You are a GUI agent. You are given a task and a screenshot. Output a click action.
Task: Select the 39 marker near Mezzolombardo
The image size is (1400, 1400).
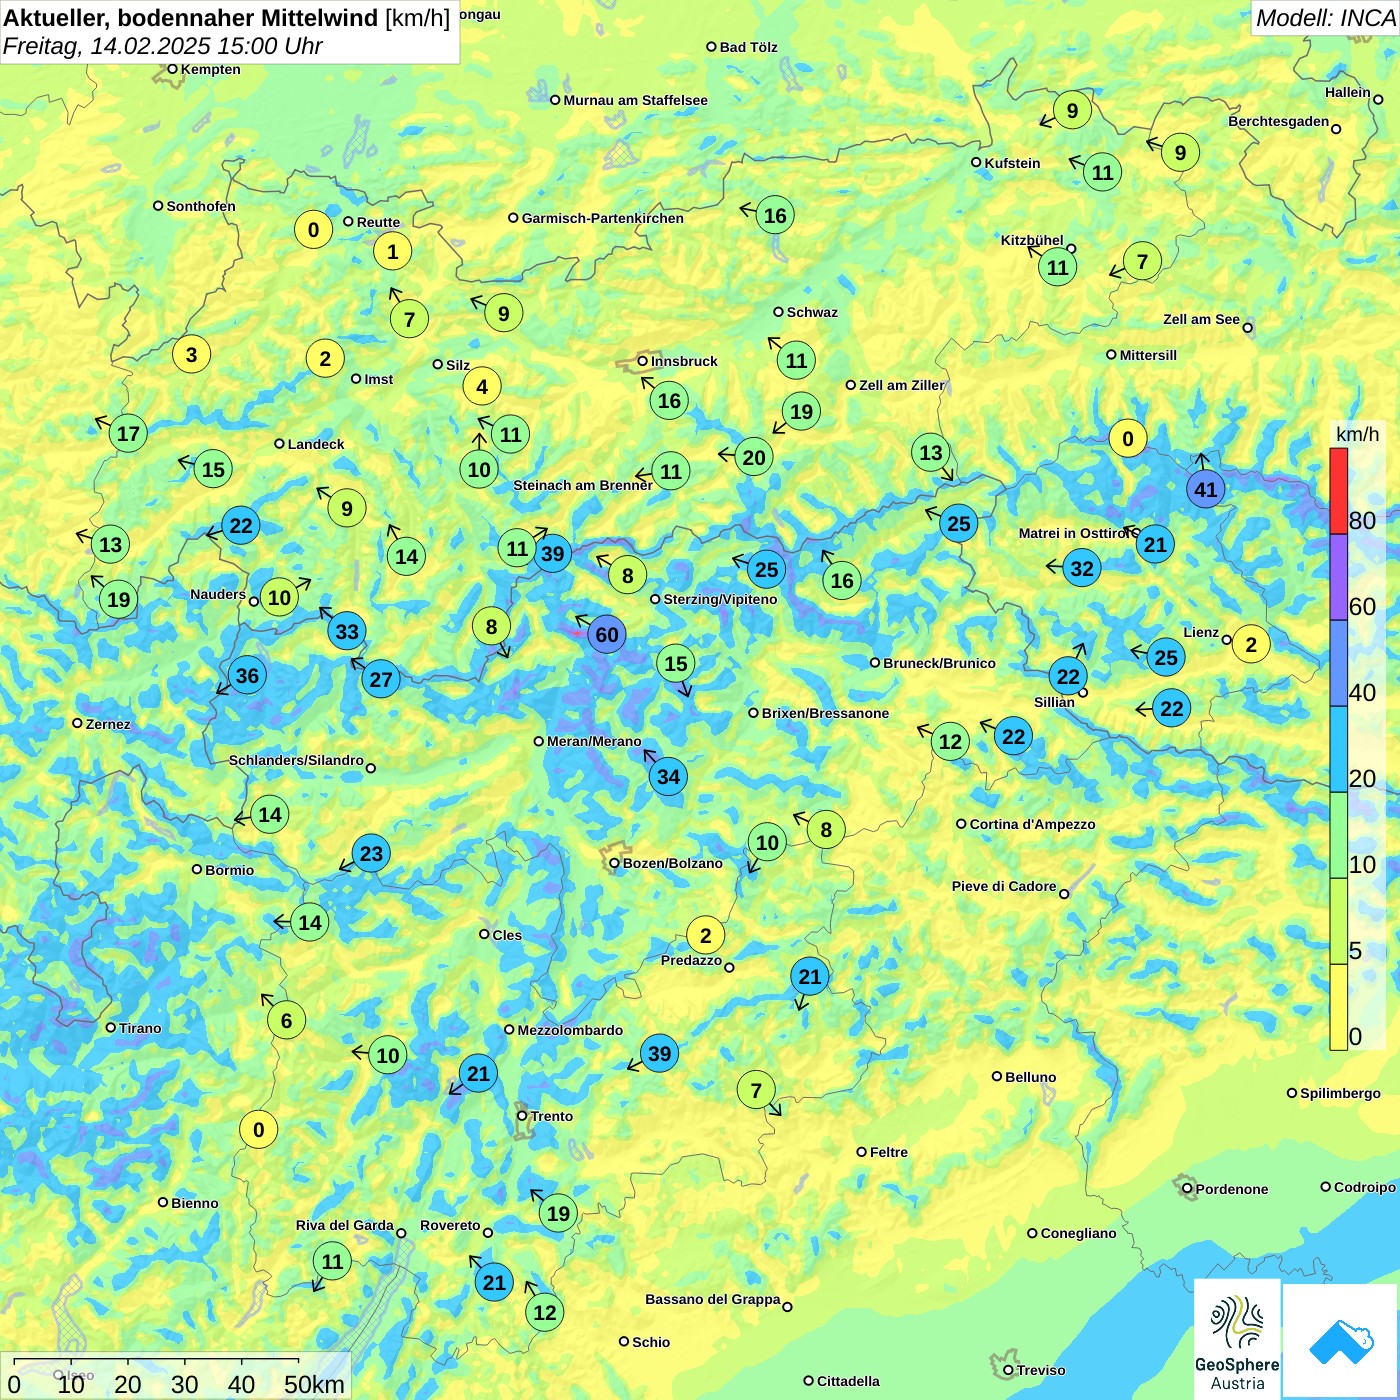[659, 1054]
